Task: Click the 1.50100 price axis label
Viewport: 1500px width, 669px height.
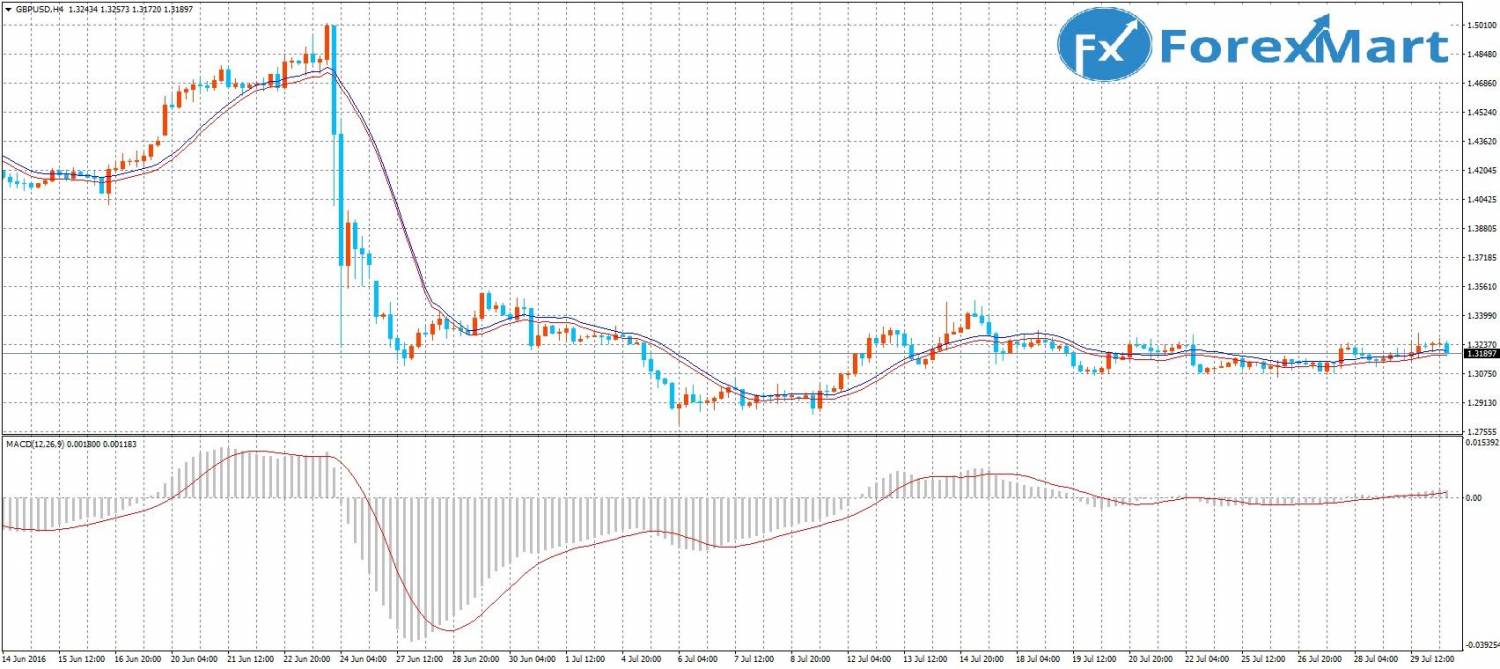Action: 1480,24
